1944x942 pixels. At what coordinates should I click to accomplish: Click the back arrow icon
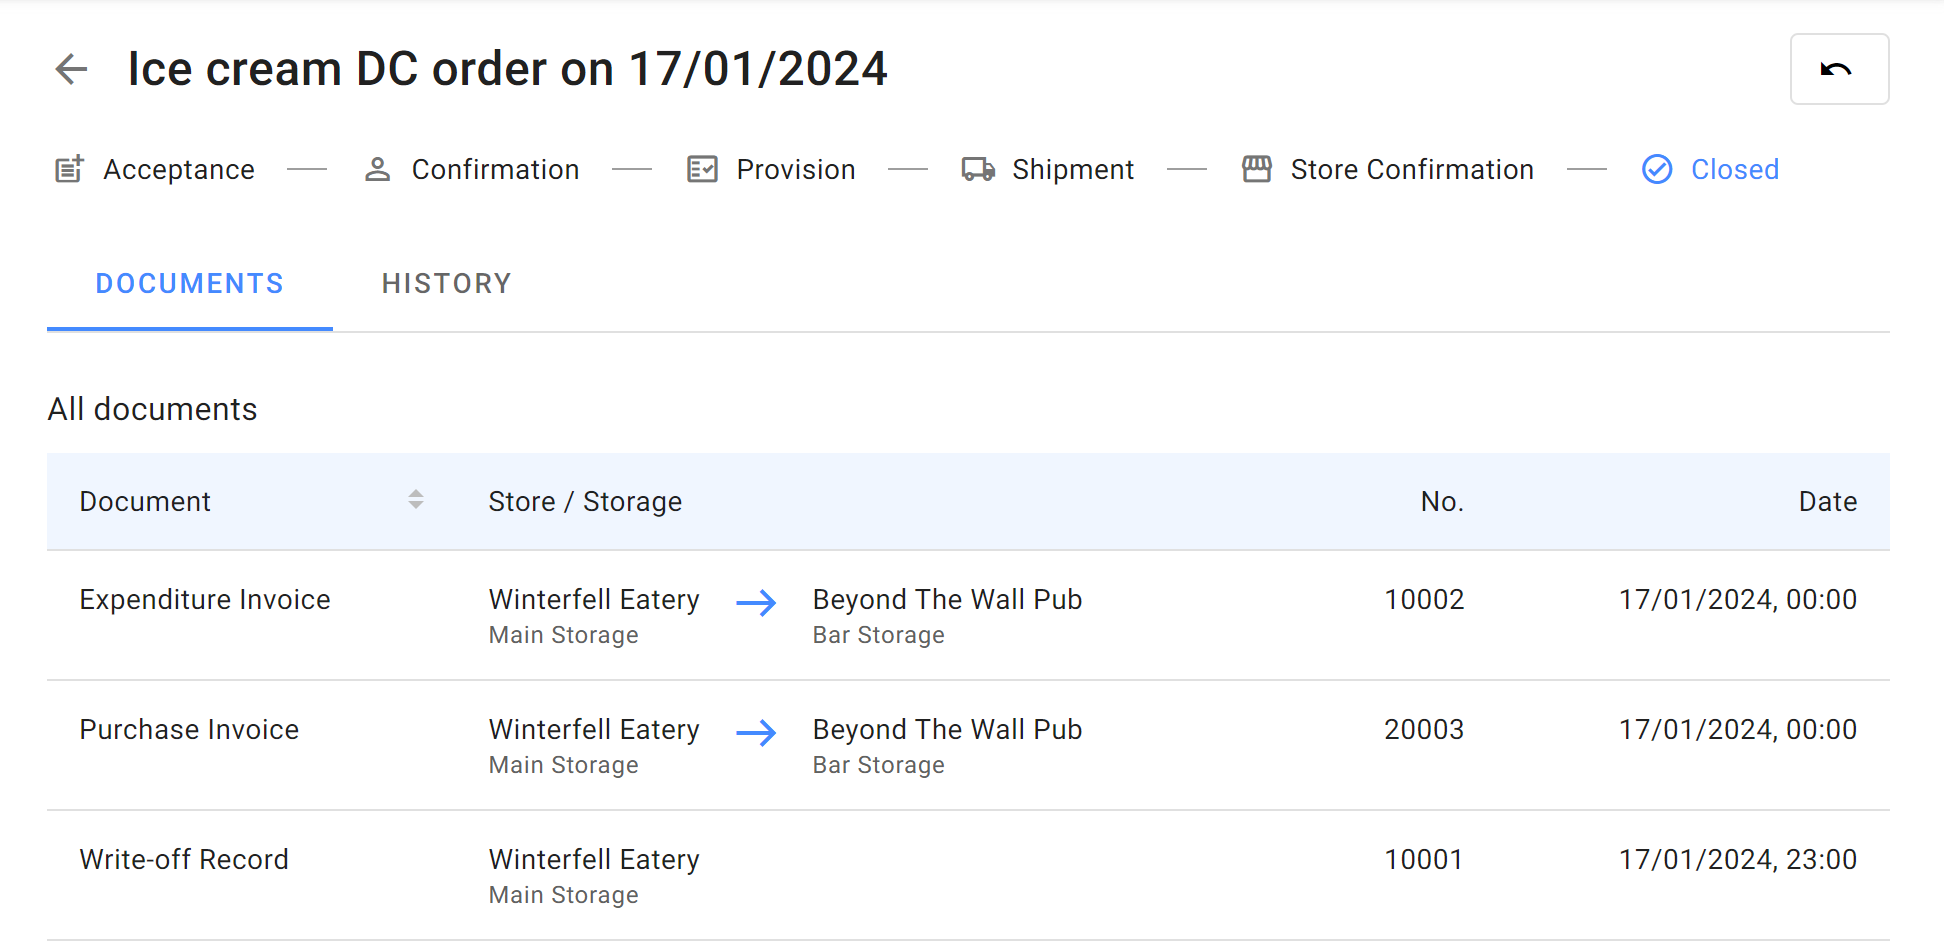(71, 69)
